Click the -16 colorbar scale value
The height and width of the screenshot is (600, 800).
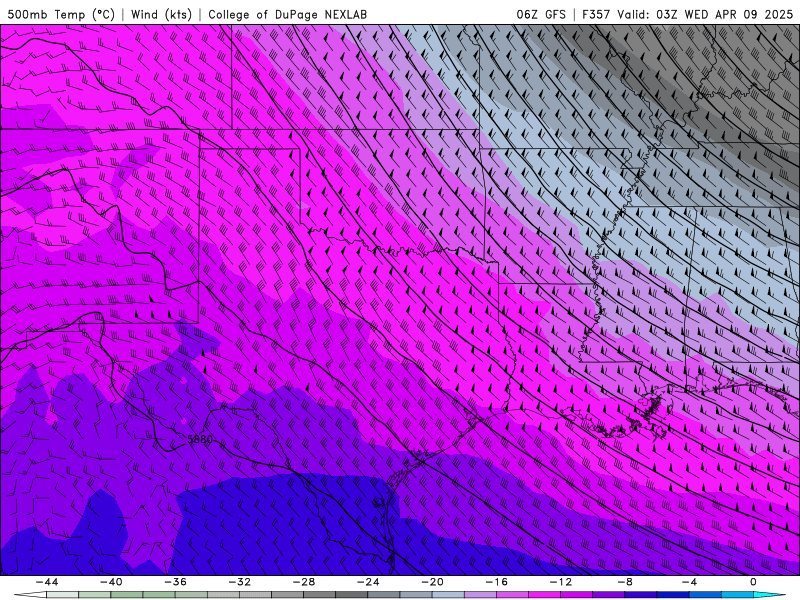(496, 582)
